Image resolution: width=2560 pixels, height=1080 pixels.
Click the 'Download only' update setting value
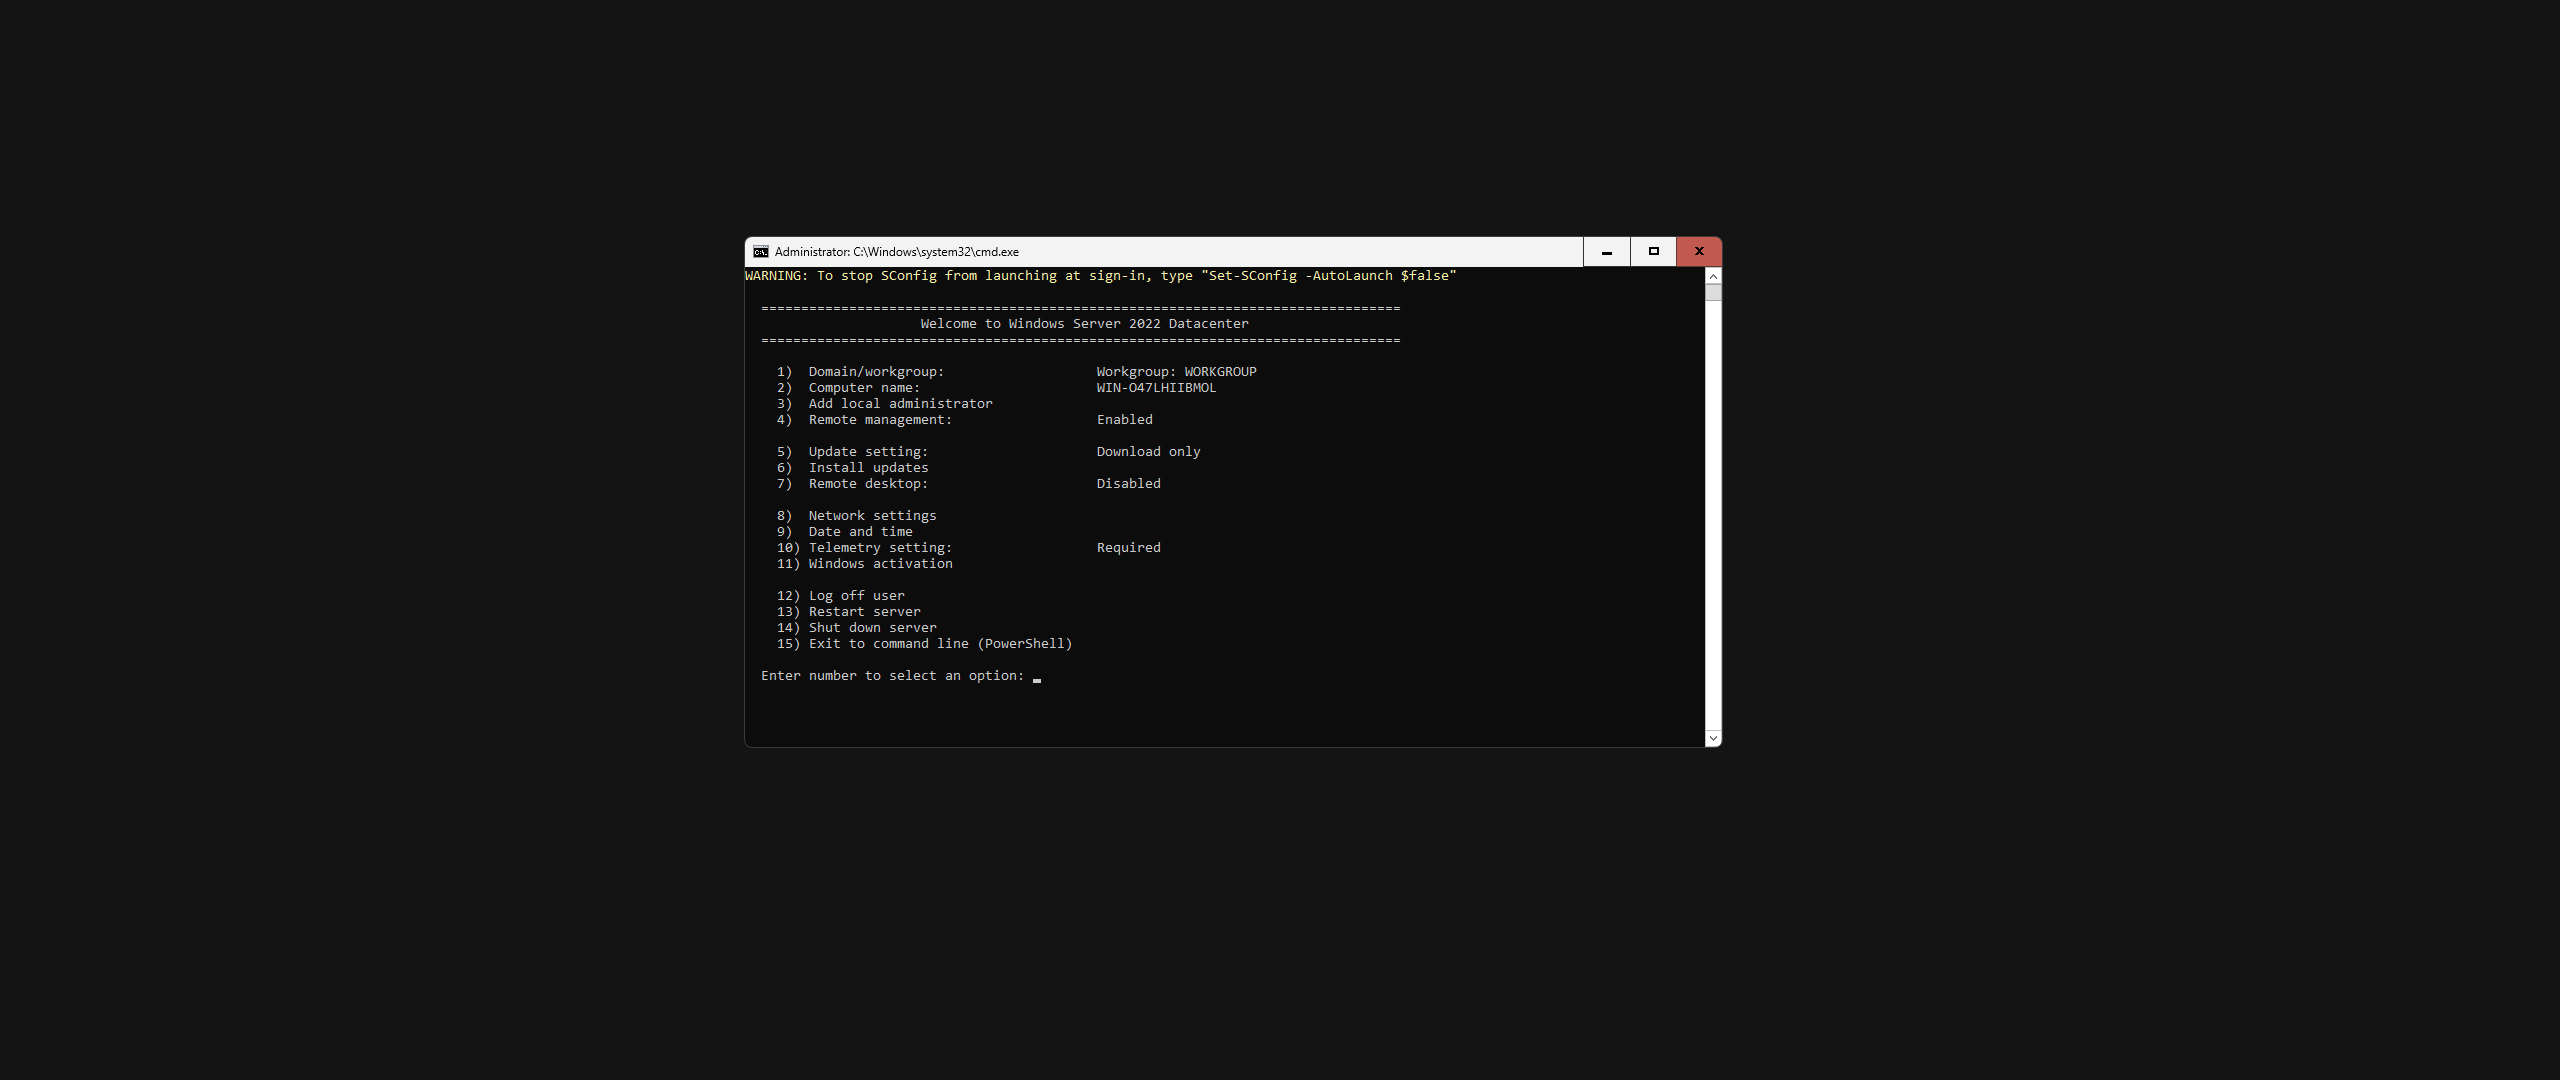click(1148, 452)
